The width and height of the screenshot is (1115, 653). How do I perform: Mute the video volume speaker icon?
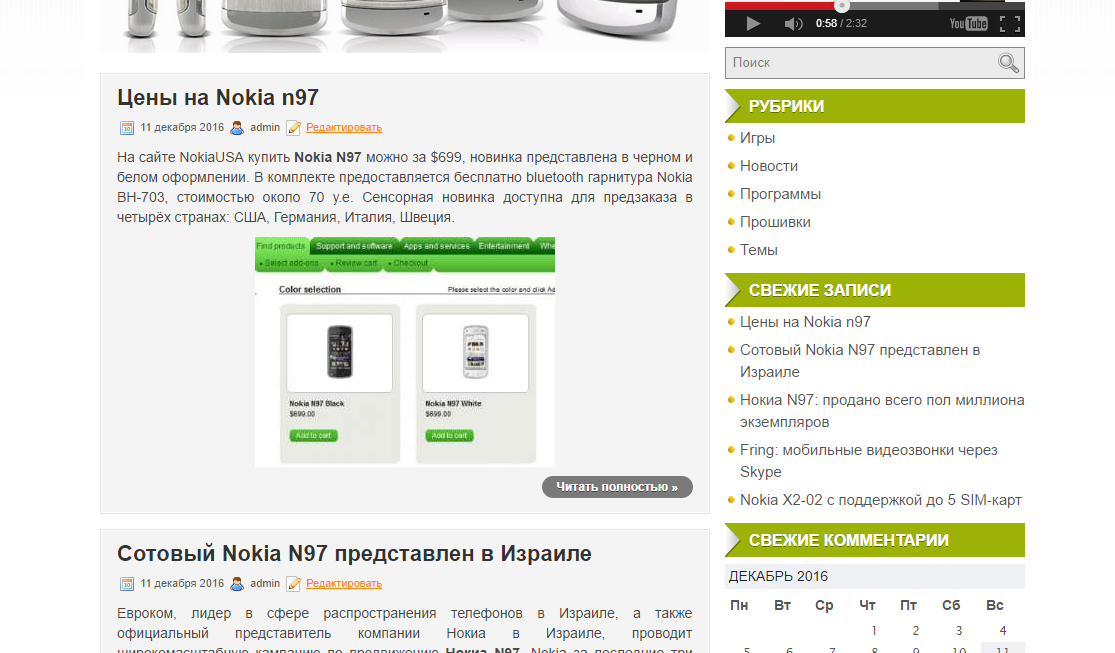tap(793, 24)
